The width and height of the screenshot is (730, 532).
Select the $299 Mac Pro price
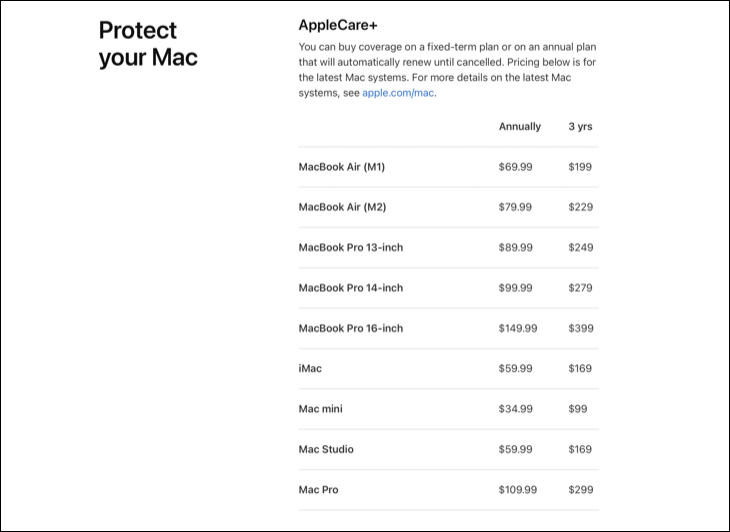580,490
